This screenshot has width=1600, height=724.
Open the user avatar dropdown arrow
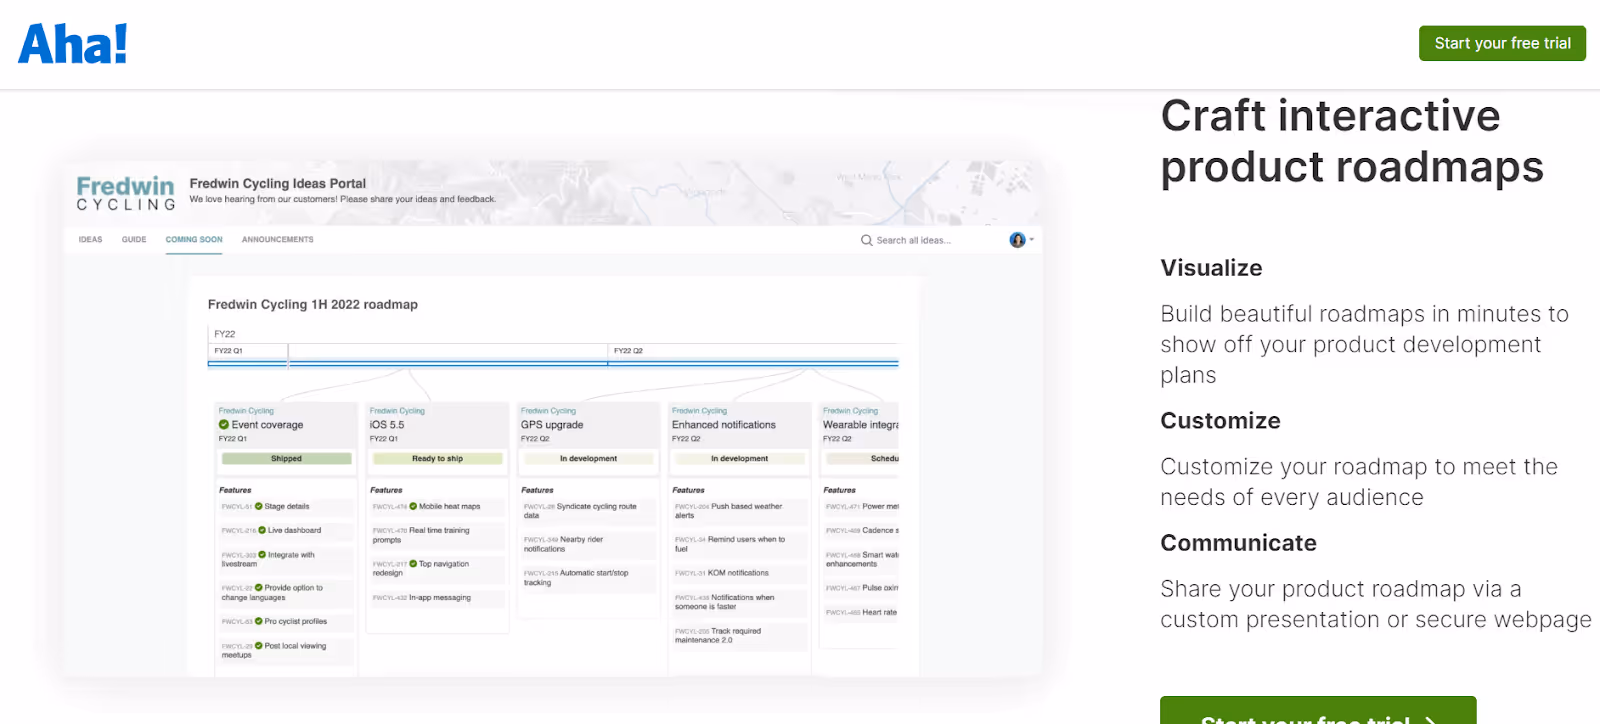1031,240
